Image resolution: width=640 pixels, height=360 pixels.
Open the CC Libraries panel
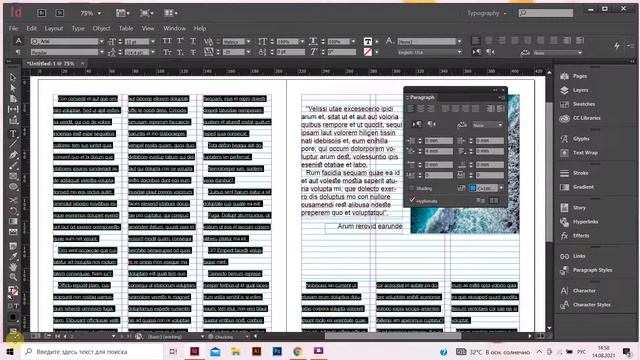point(580,118)
